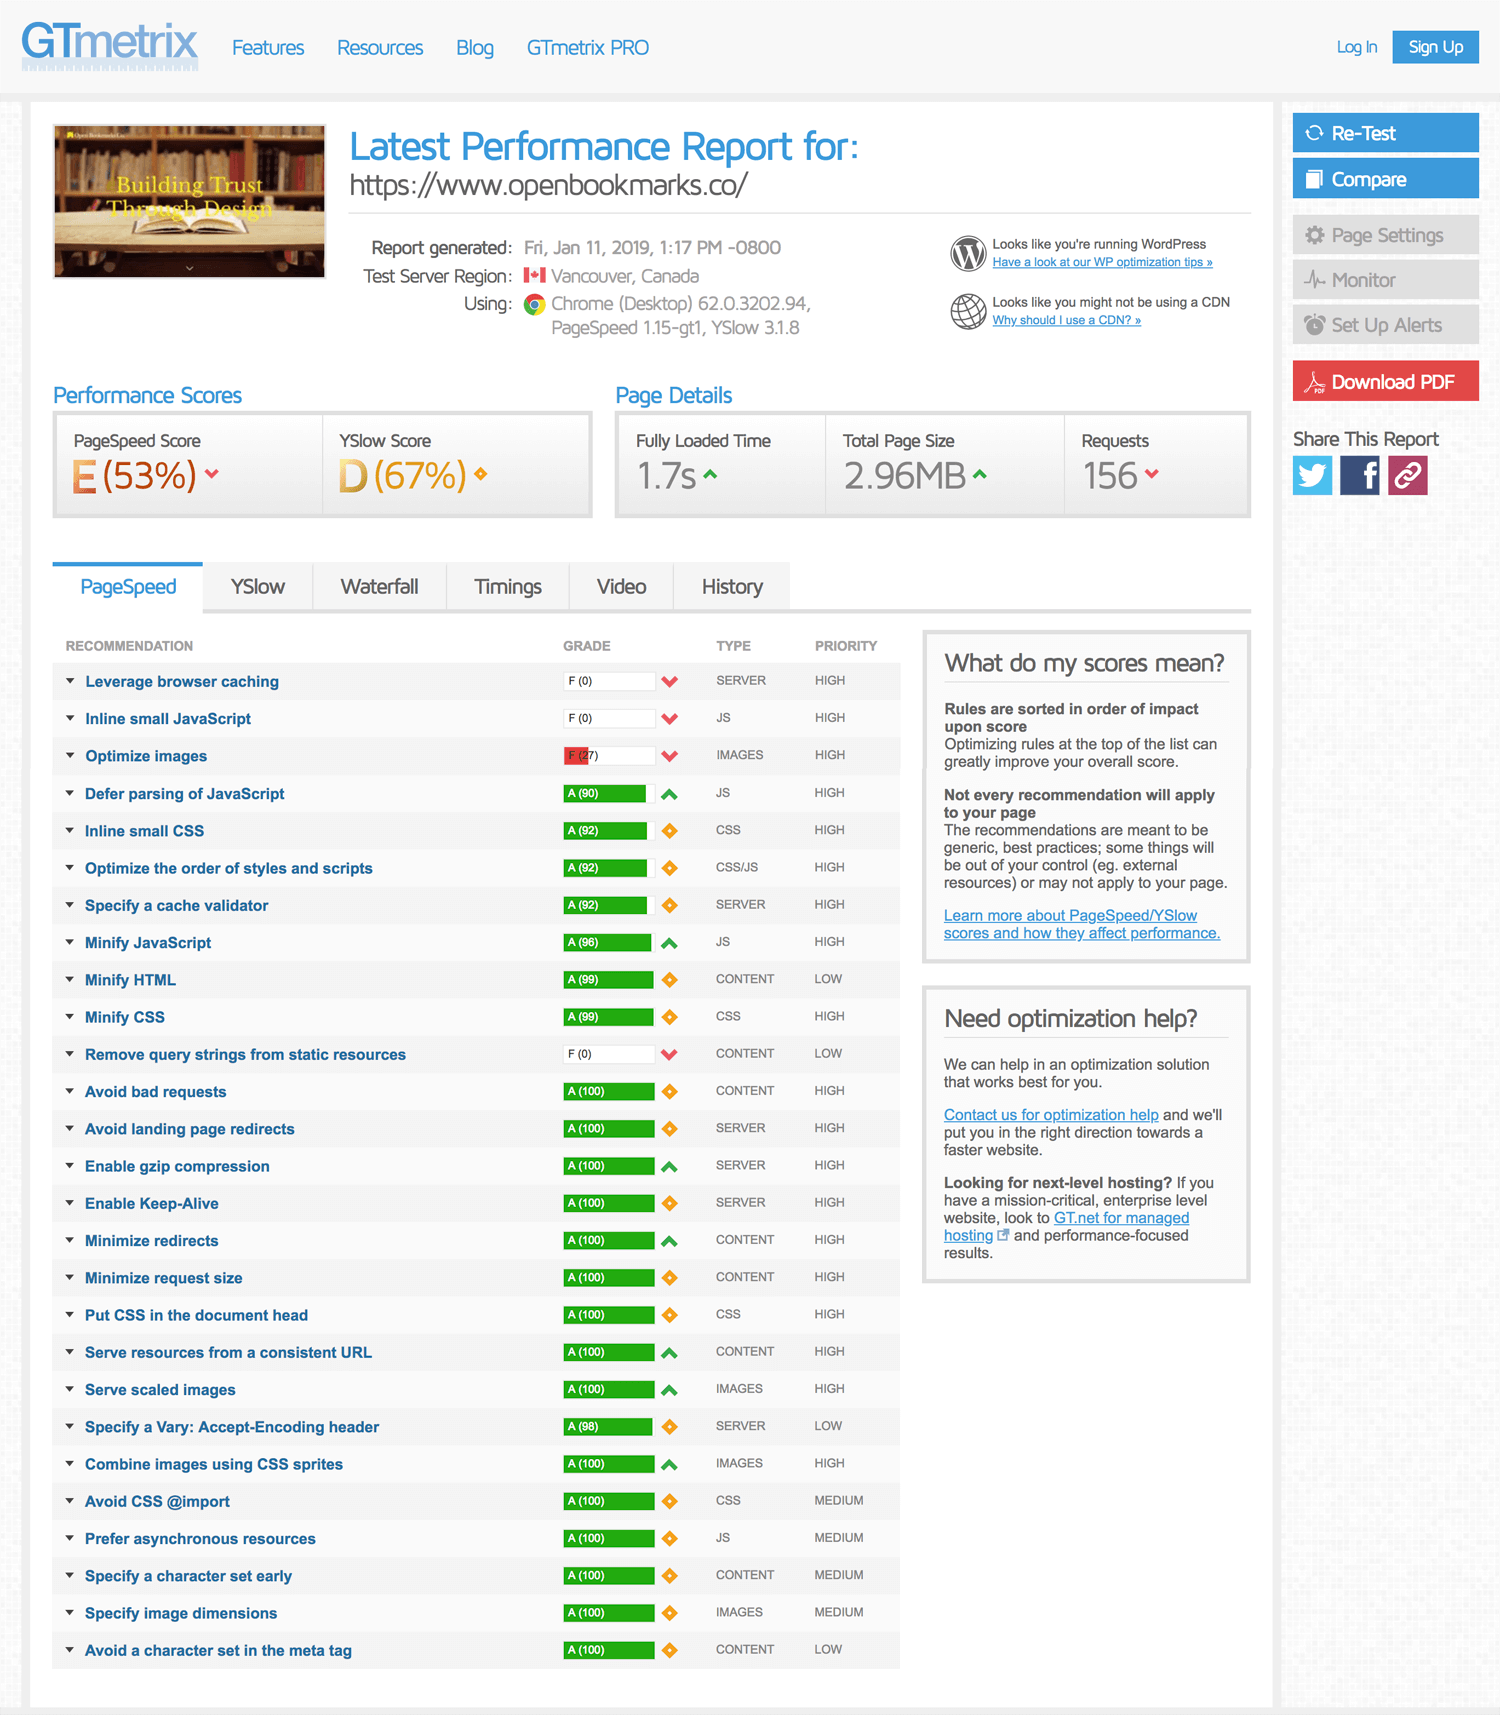Click green up arrow beside Serve scaled images
The image size is (1500, 1715).
[x=670, y=1390]
